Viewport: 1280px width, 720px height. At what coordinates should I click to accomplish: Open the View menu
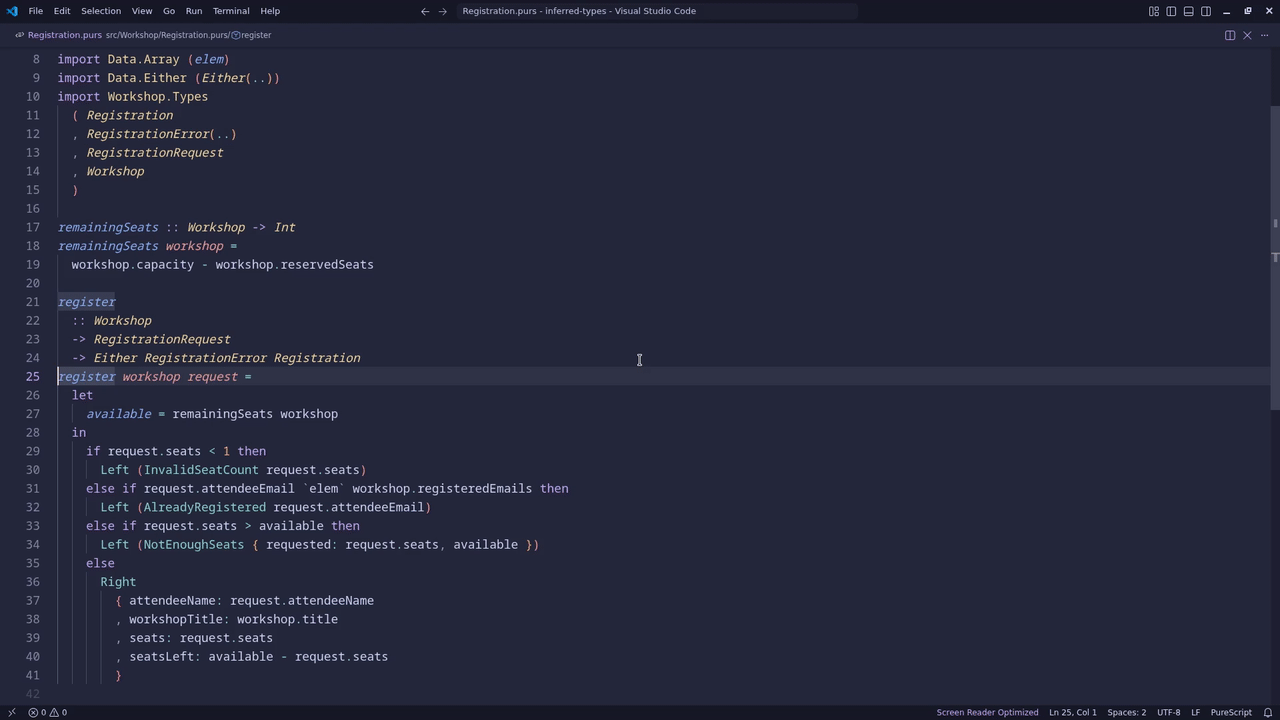pyautogui.click(x=142, y=11)
